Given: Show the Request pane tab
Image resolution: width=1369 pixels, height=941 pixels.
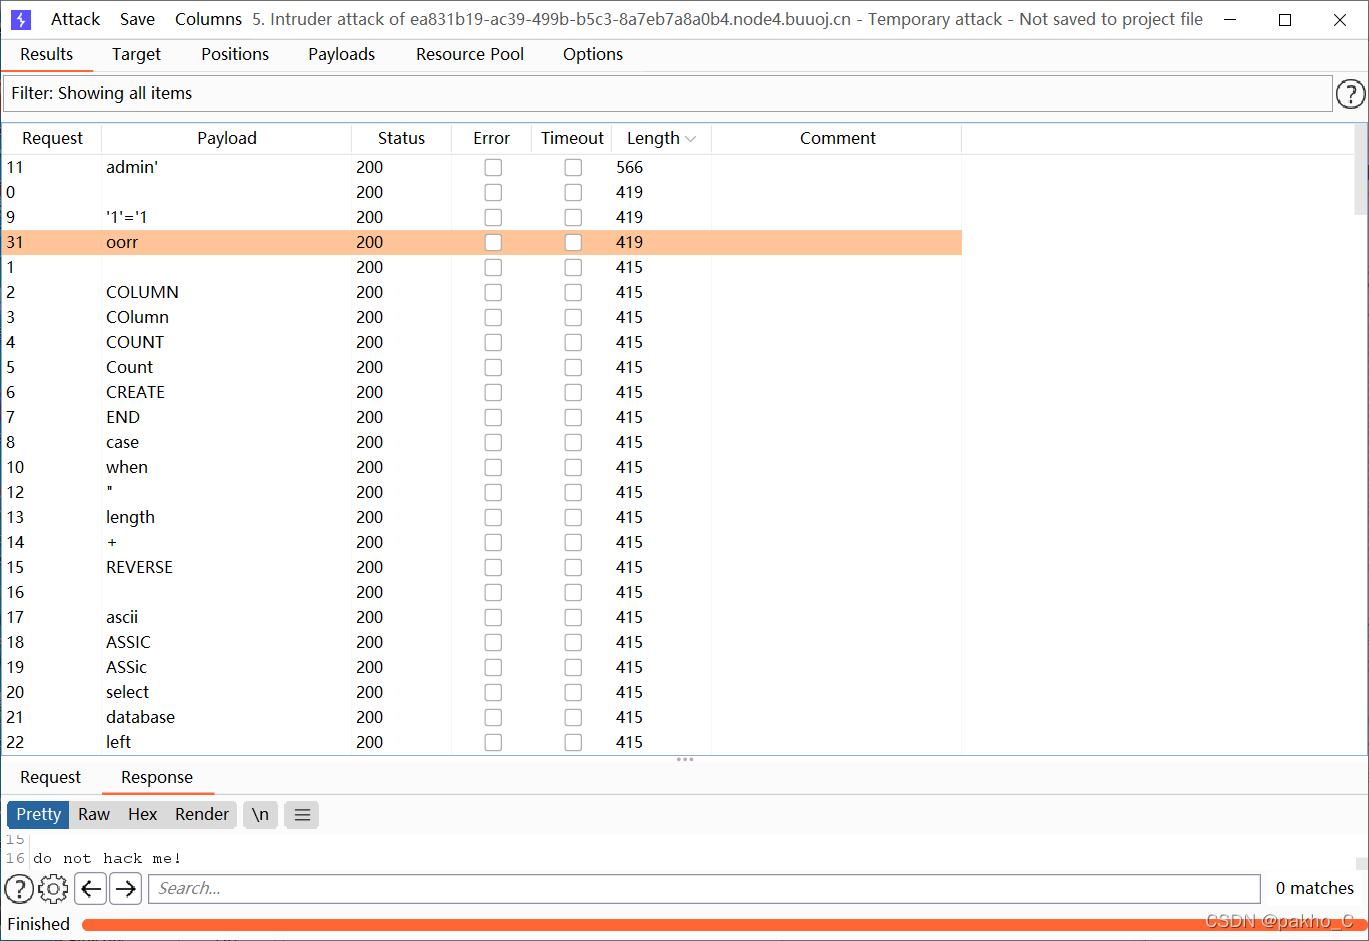Looking at the screenshot, I should (x=50, y=777).
